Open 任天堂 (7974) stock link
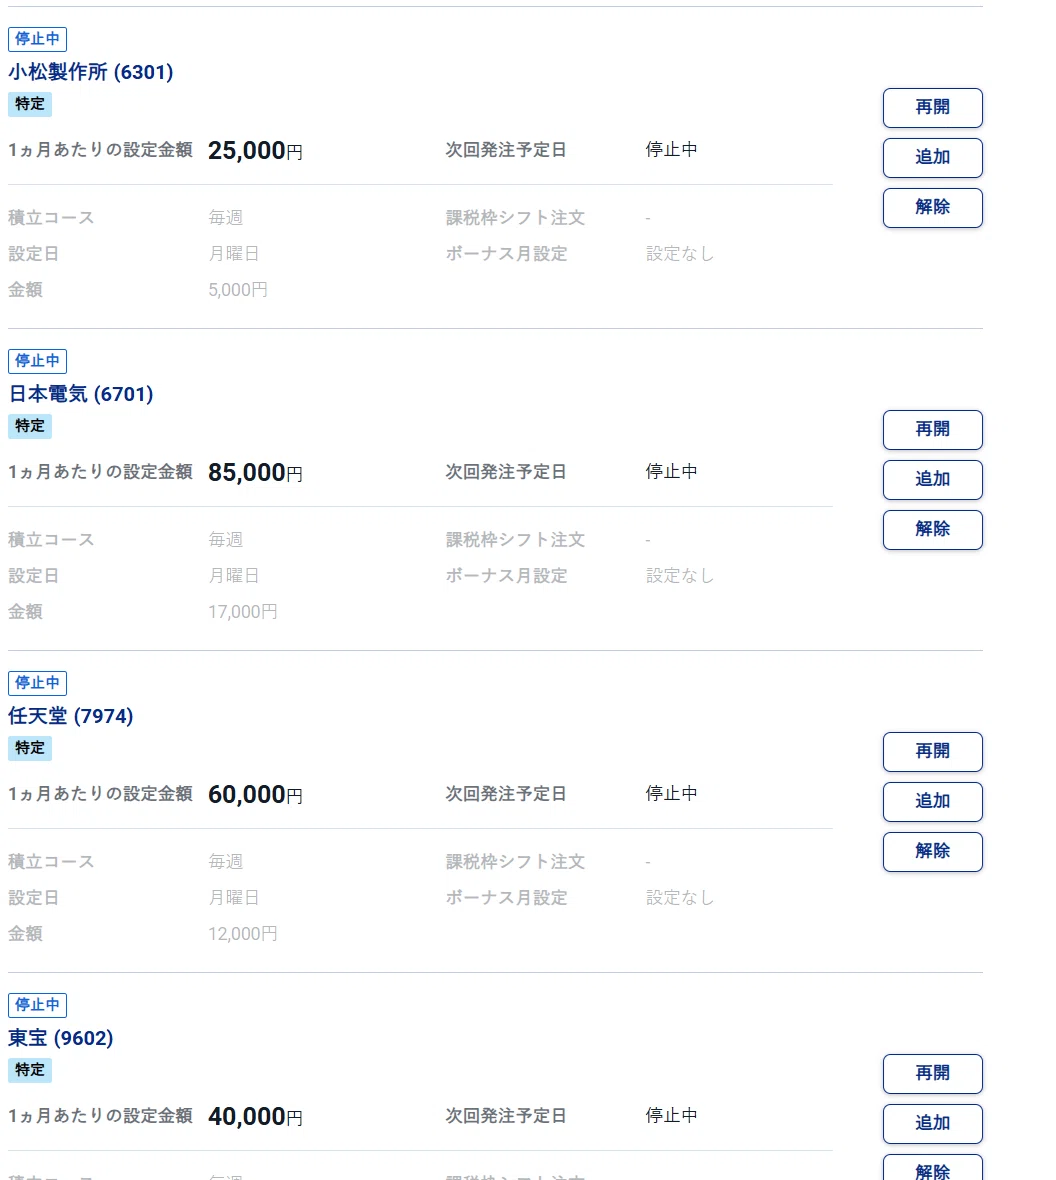The width and height of the screenshot is (1056, 1180). click(x=71, y=716)
